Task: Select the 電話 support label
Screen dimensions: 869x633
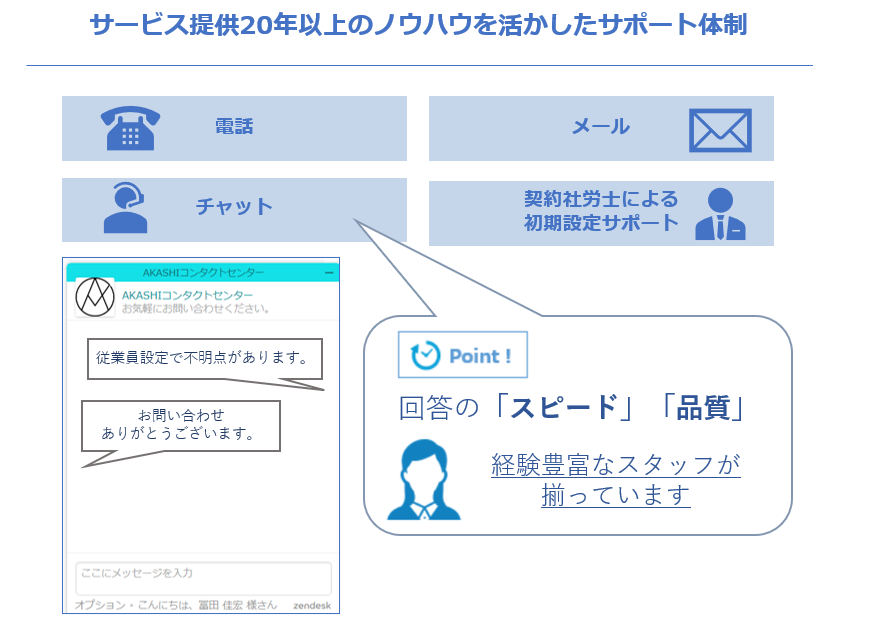Action: point(234,127)
